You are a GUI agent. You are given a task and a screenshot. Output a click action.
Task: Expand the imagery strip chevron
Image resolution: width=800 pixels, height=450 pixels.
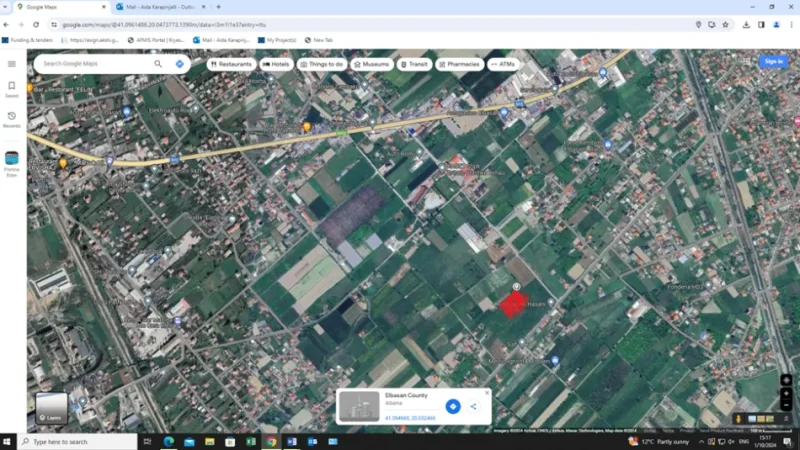pos(786,419)
